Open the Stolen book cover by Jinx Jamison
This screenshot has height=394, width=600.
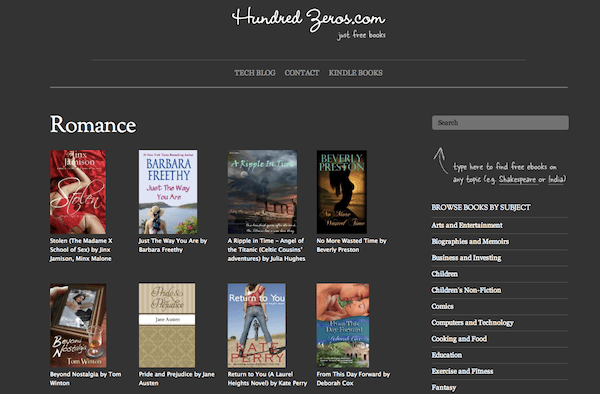[78, 192]
